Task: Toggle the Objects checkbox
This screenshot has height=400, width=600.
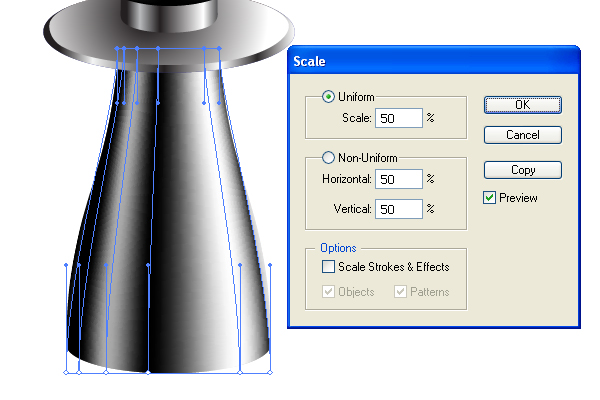Action: (x=328, y=292)
